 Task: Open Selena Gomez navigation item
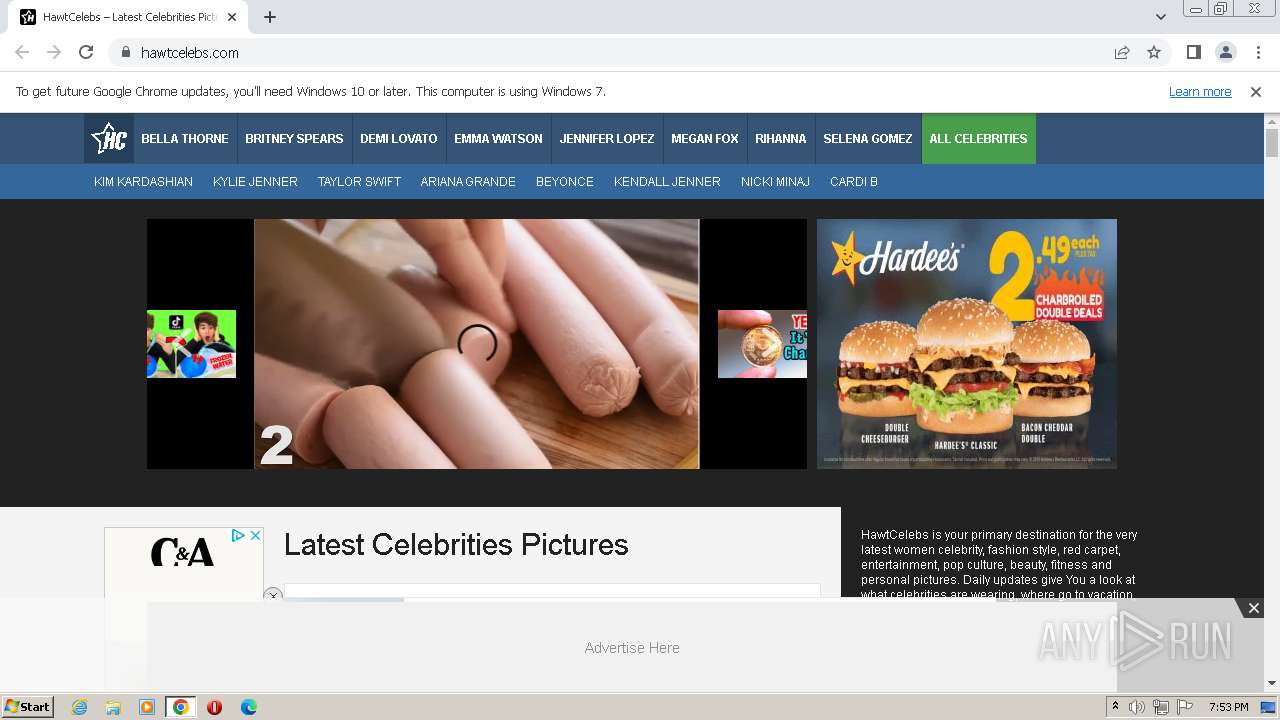pos(868,139)
